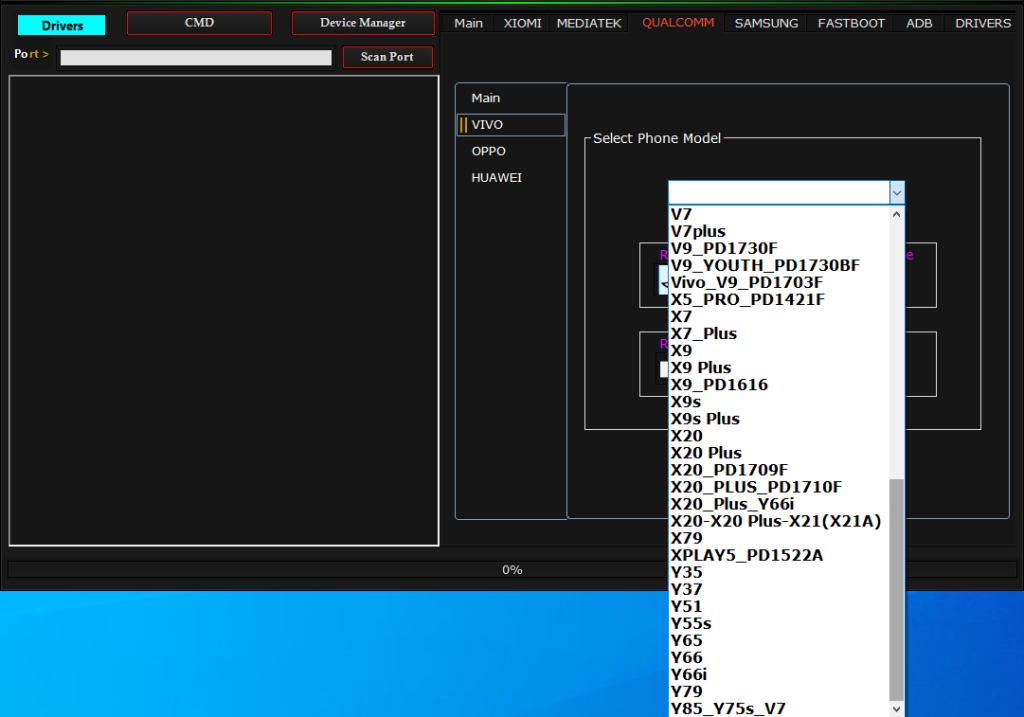Choose Y79 model
Image resolution: width=1024 pixels, height=717 pixels.
pyautogui.click(x=779, y=691)
